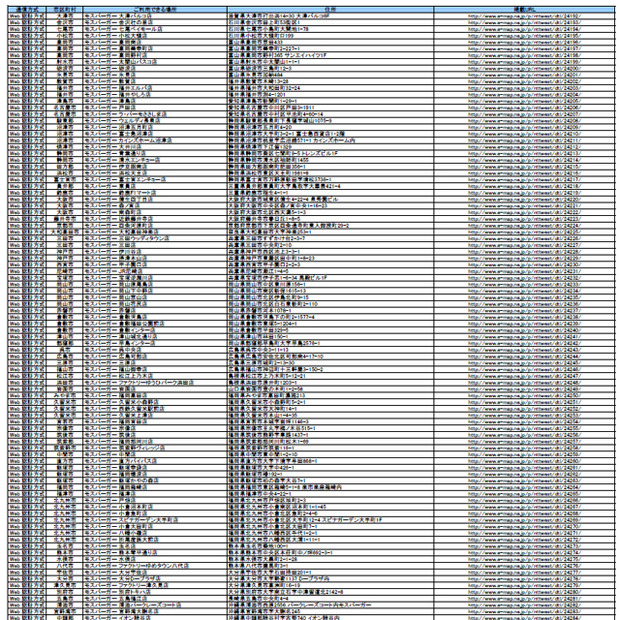Select city cell 八代市
The width and height of the screenshot is (620, 620).
64,565
